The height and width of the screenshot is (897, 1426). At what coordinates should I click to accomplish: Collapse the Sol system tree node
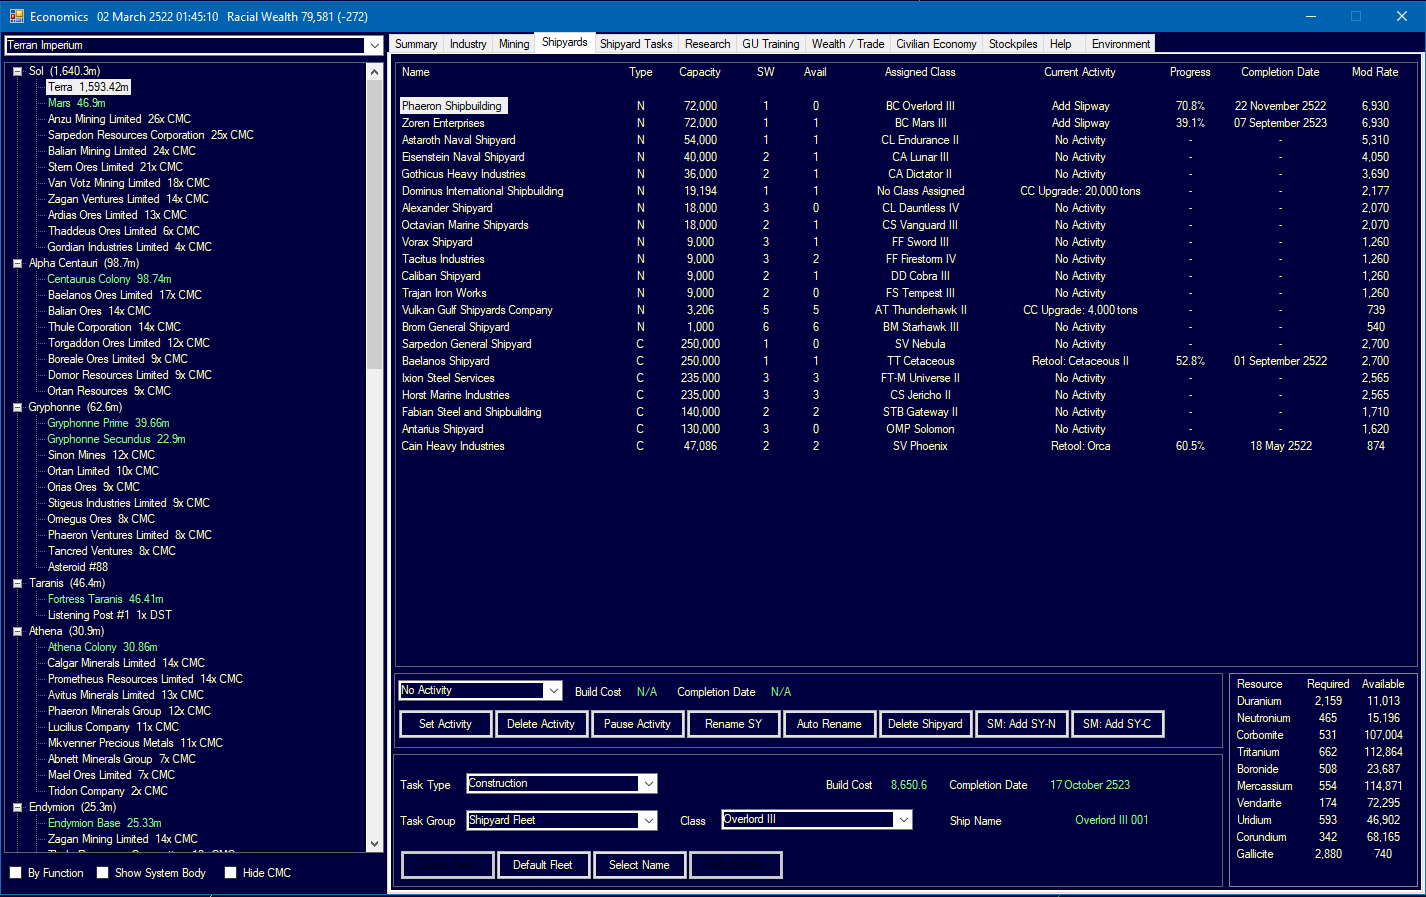point(17,71)
